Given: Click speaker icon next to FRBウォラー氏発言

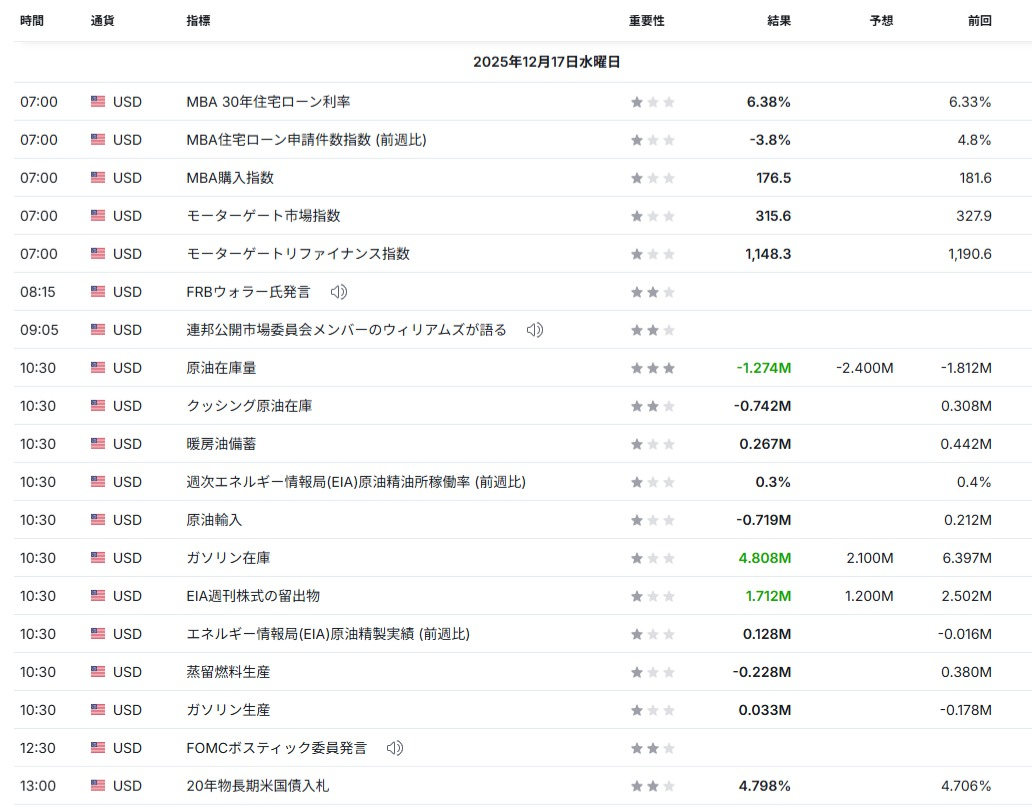Looking at the screenshot, I should coord(339,292).
